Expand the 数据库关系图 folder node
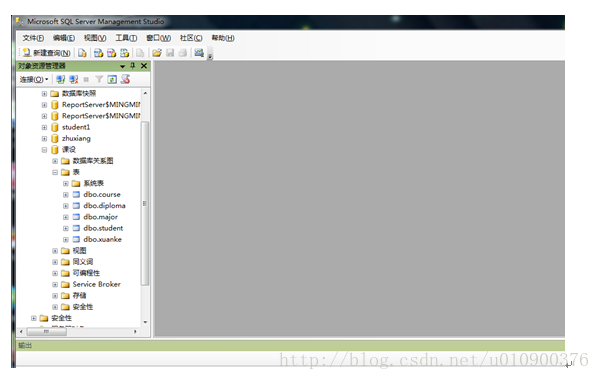The height and width of the screenshot is (380, 600). pyautogui.click(x=55, y=161)
